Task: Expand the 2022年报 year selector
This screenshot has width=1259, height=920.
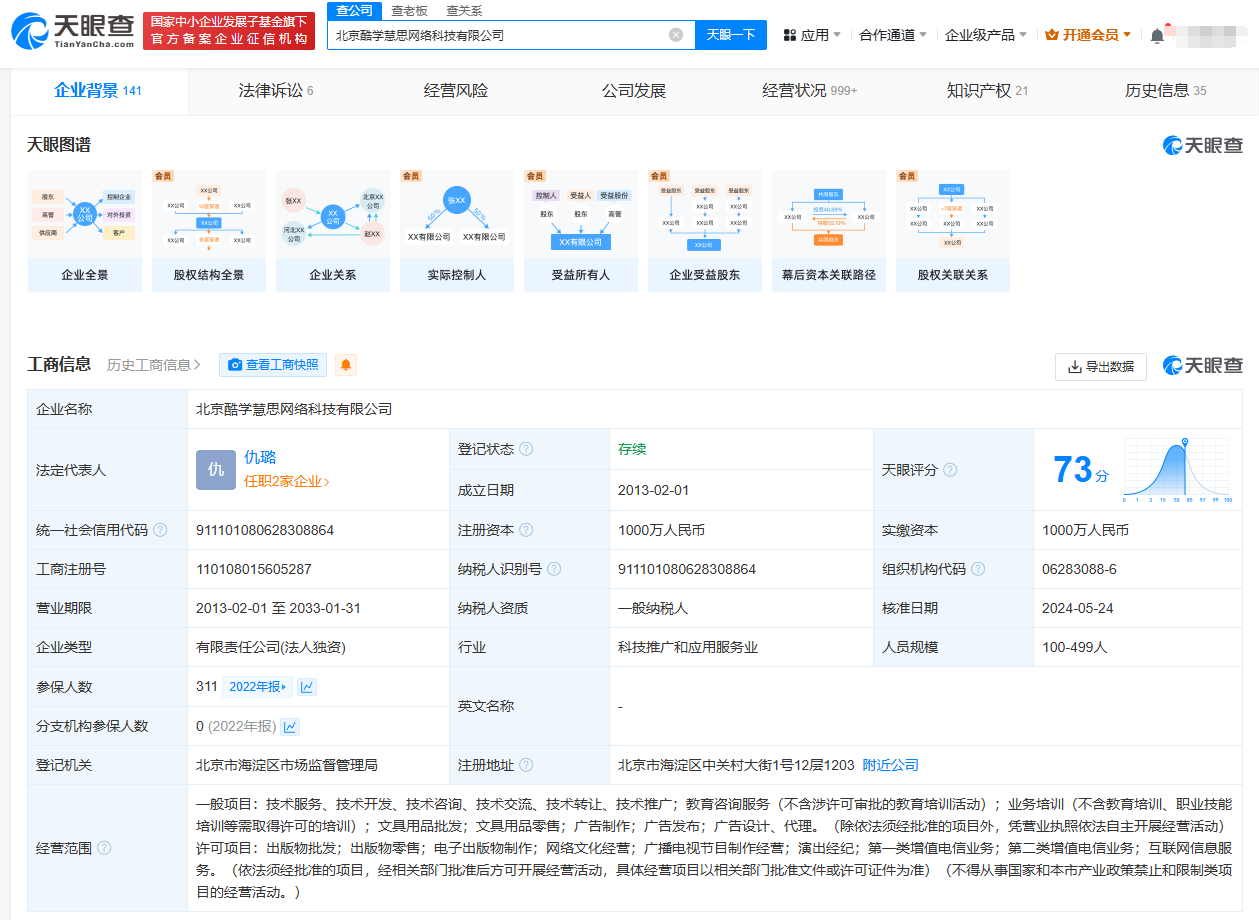Action: tap(258, 687)
